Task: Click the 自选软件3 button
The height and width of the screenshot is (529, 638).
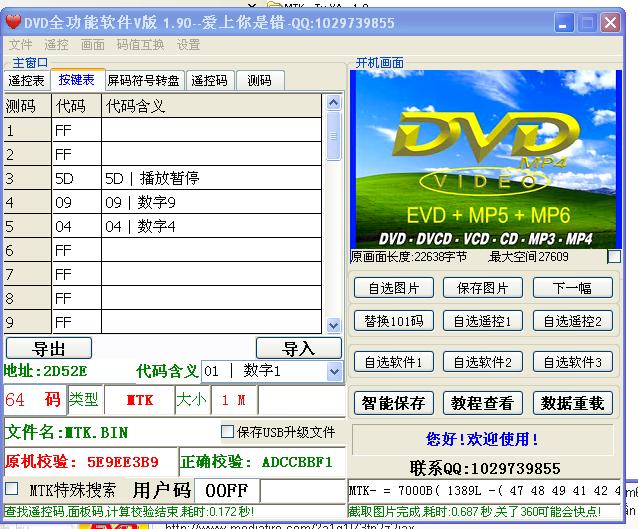Action: coord(572,362)
